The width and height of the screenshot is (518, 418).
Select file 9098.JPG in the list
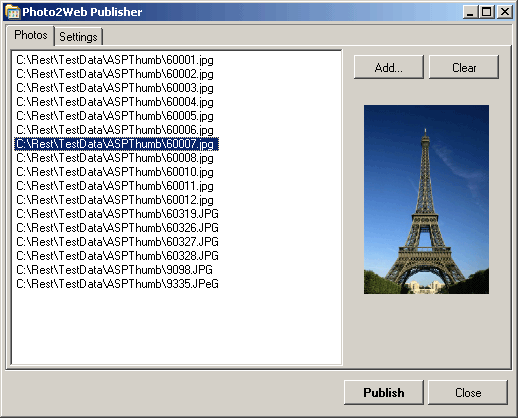114,270
